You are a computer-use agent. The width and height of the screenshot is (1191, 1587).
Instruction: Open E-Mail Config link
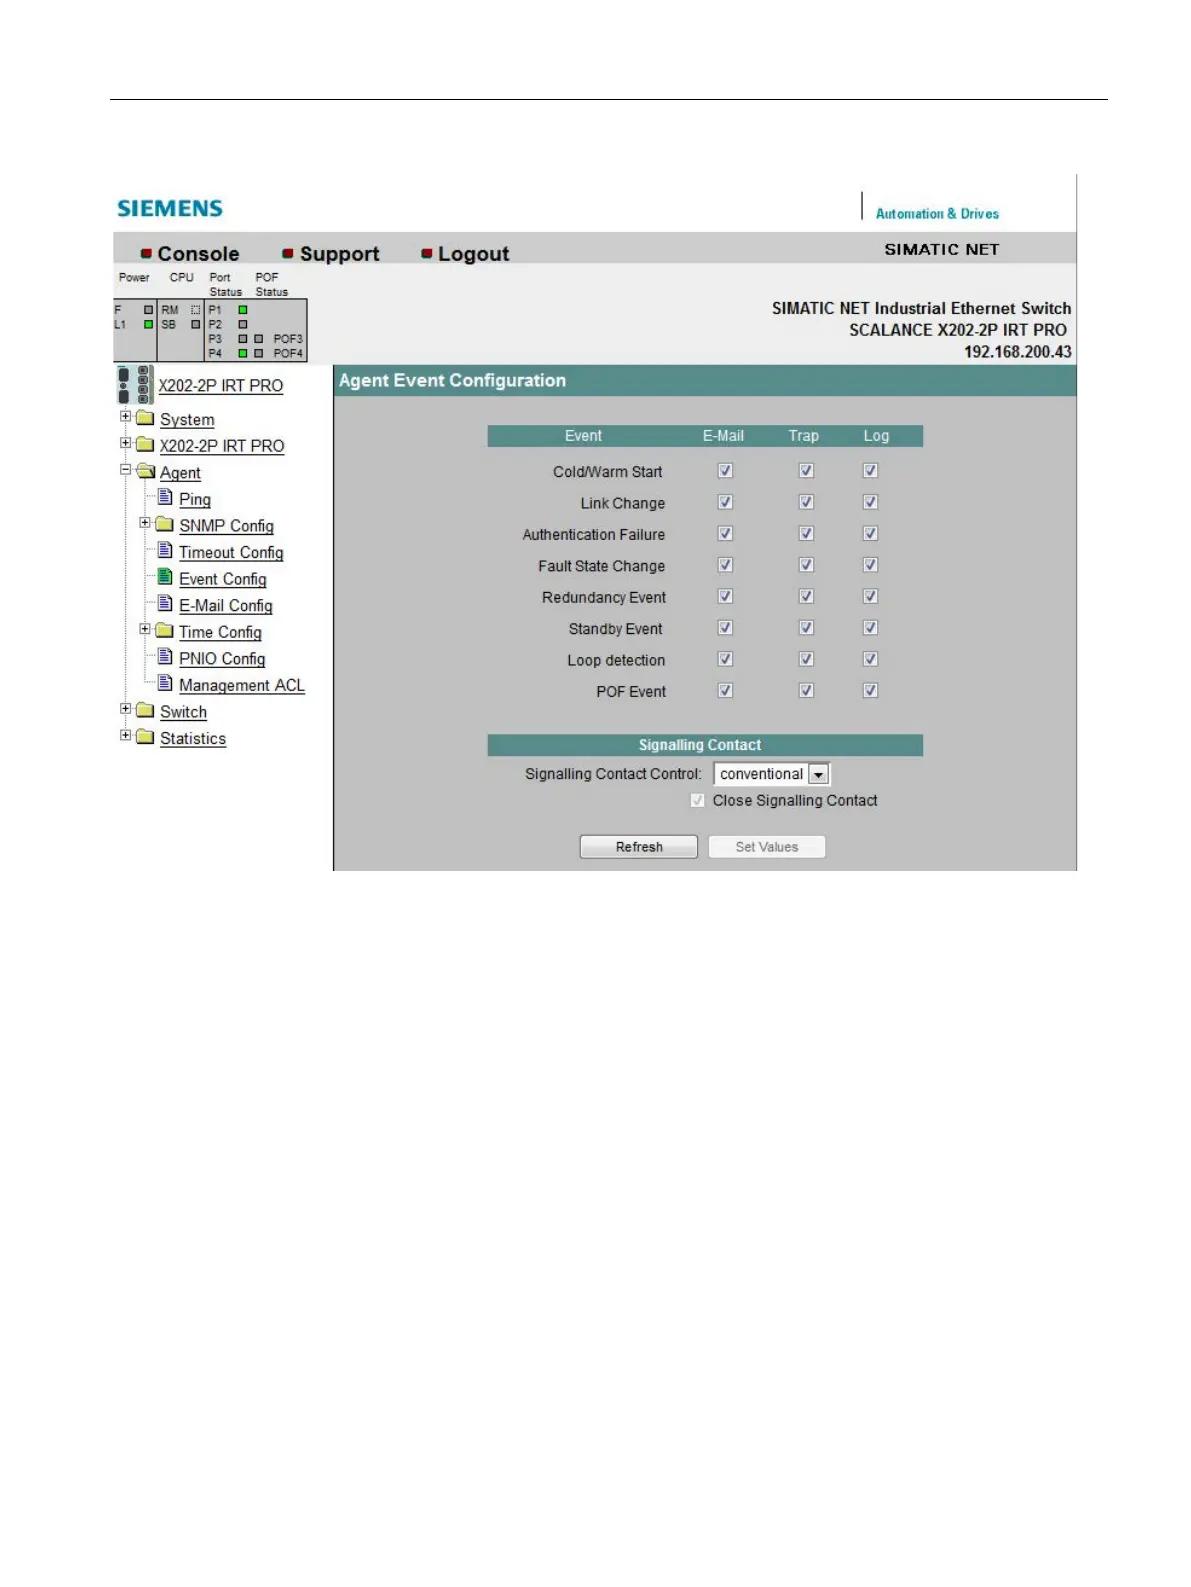point(226,605)
